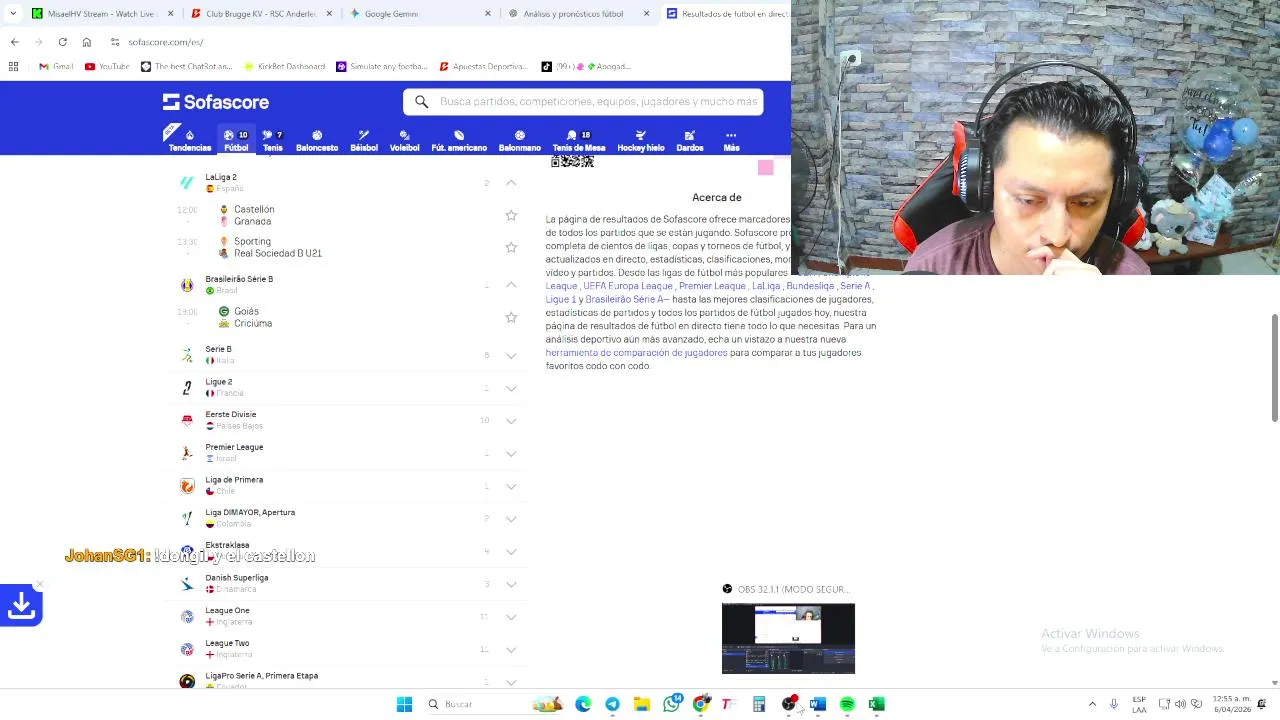The height and width of the screenshot is (720, 1280).
Task: Open Spotify from the taskbar
Action: pyautogui.click(x=847, y=704)
